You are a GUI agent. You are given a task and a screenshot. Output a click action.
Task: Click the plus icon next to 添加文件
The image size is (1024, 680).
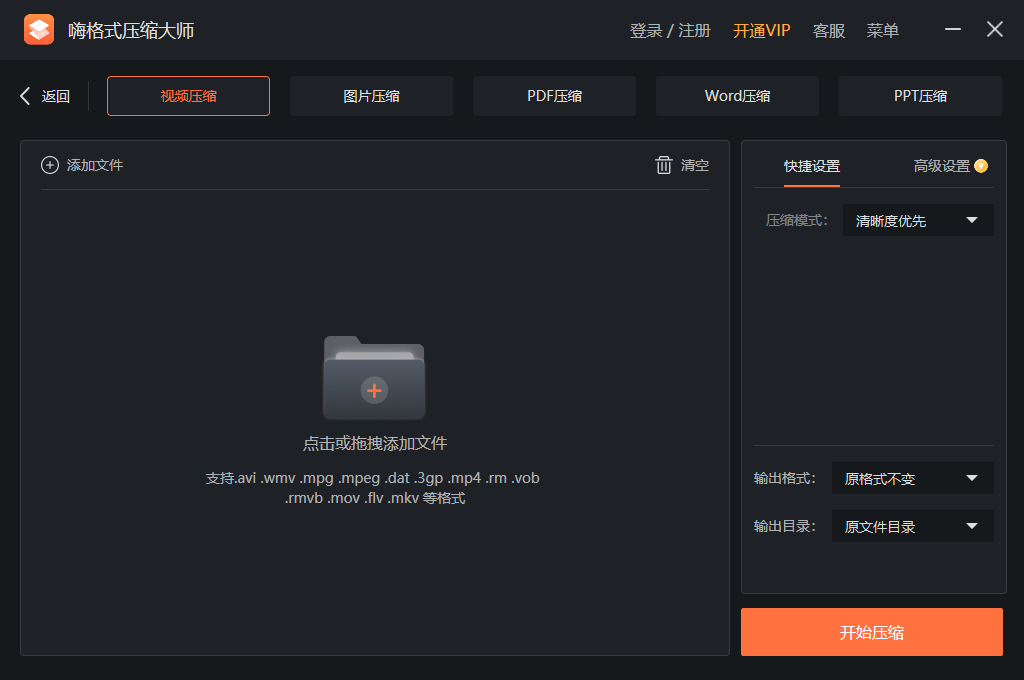coord(49,165)
